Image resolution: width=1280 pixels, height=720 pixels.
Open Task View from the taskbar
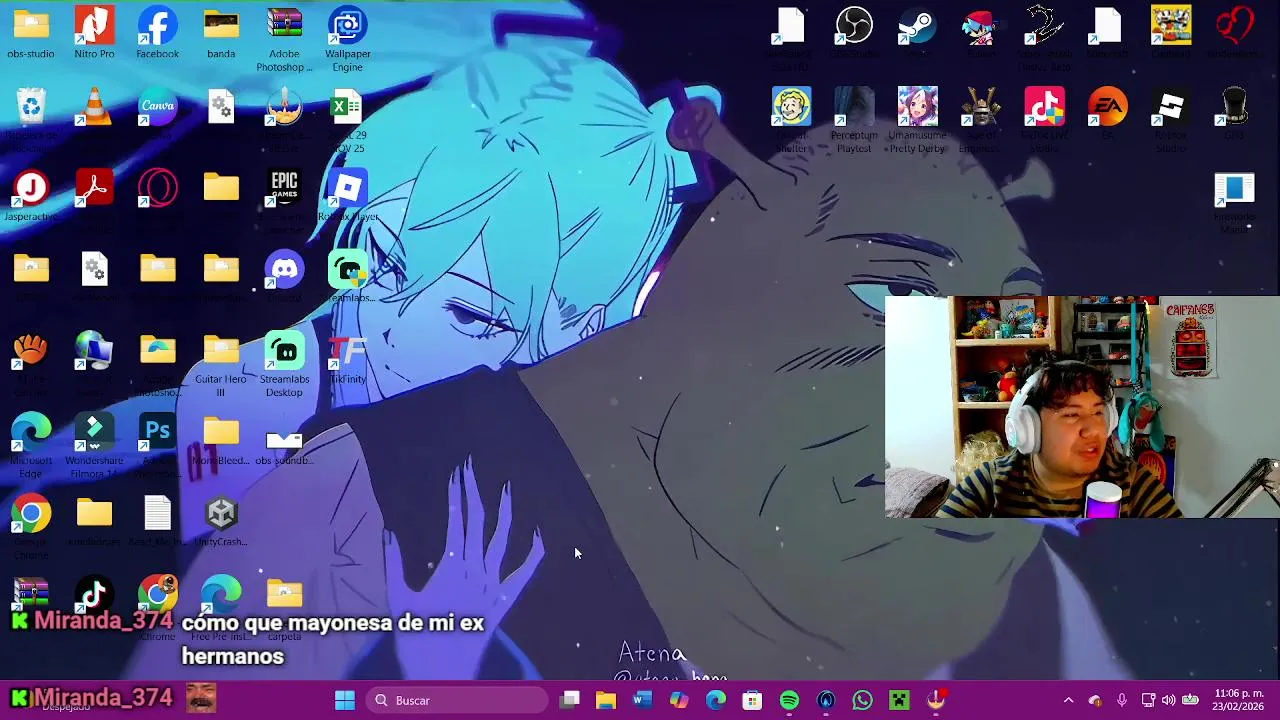(x=570, y=700)
